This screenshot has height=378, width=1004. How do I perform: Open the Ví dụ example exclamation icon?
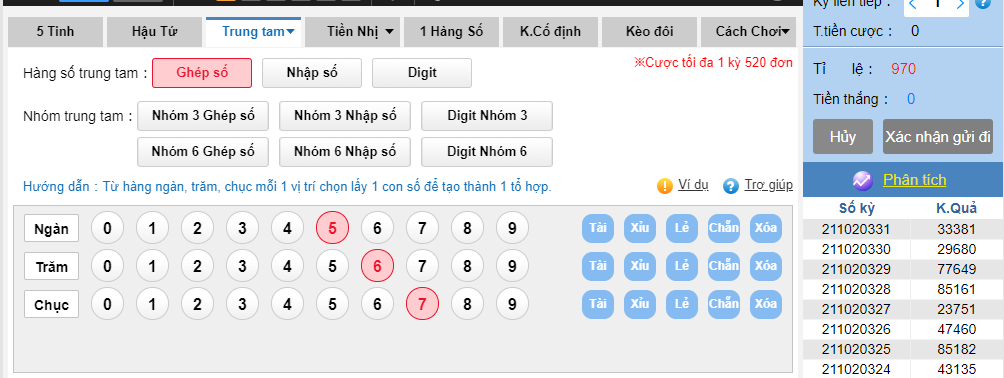click(x=665, y=186)
